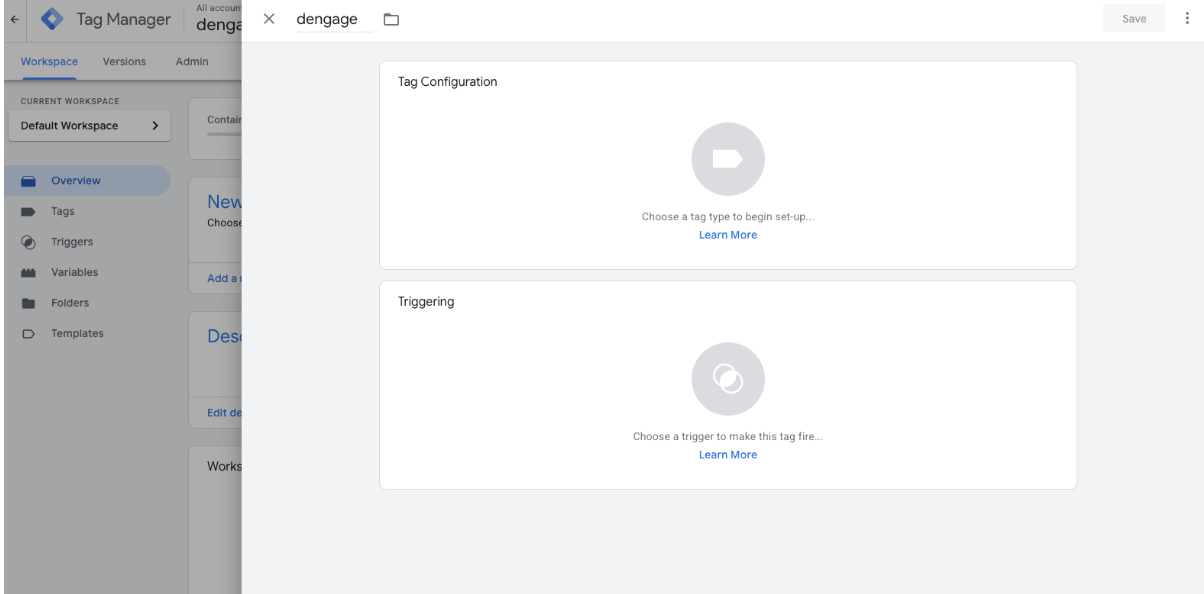
Task: Click the Tag Manager logo icon
Action: click(x=53, y=19)
